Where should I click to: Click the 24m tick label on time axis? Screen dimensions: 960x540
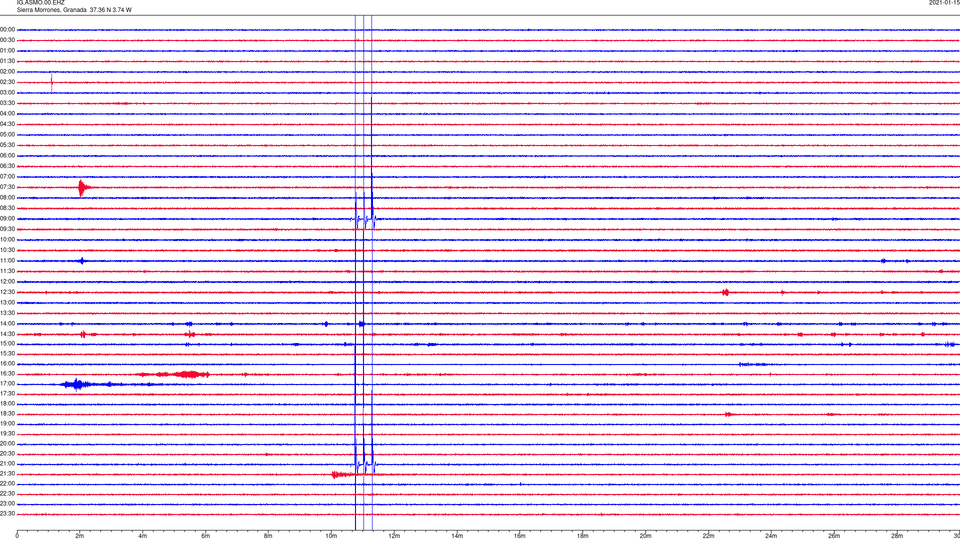771,536
